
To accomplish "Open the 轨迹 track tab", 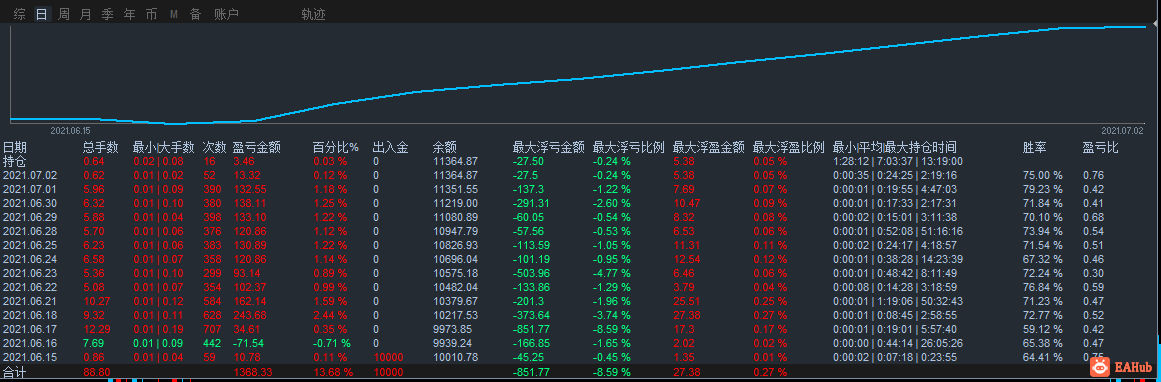I will pyautogui.click(x=313, y=14).
